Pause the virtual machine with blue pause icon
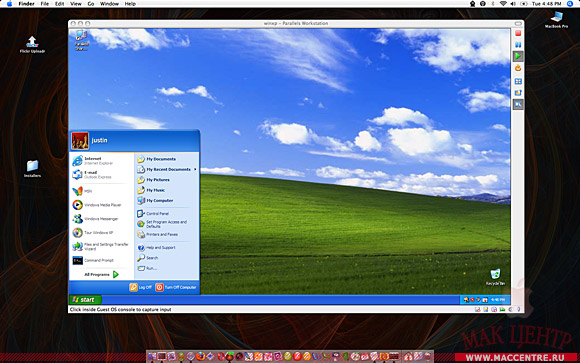580x363 pixels. (518, 45)
